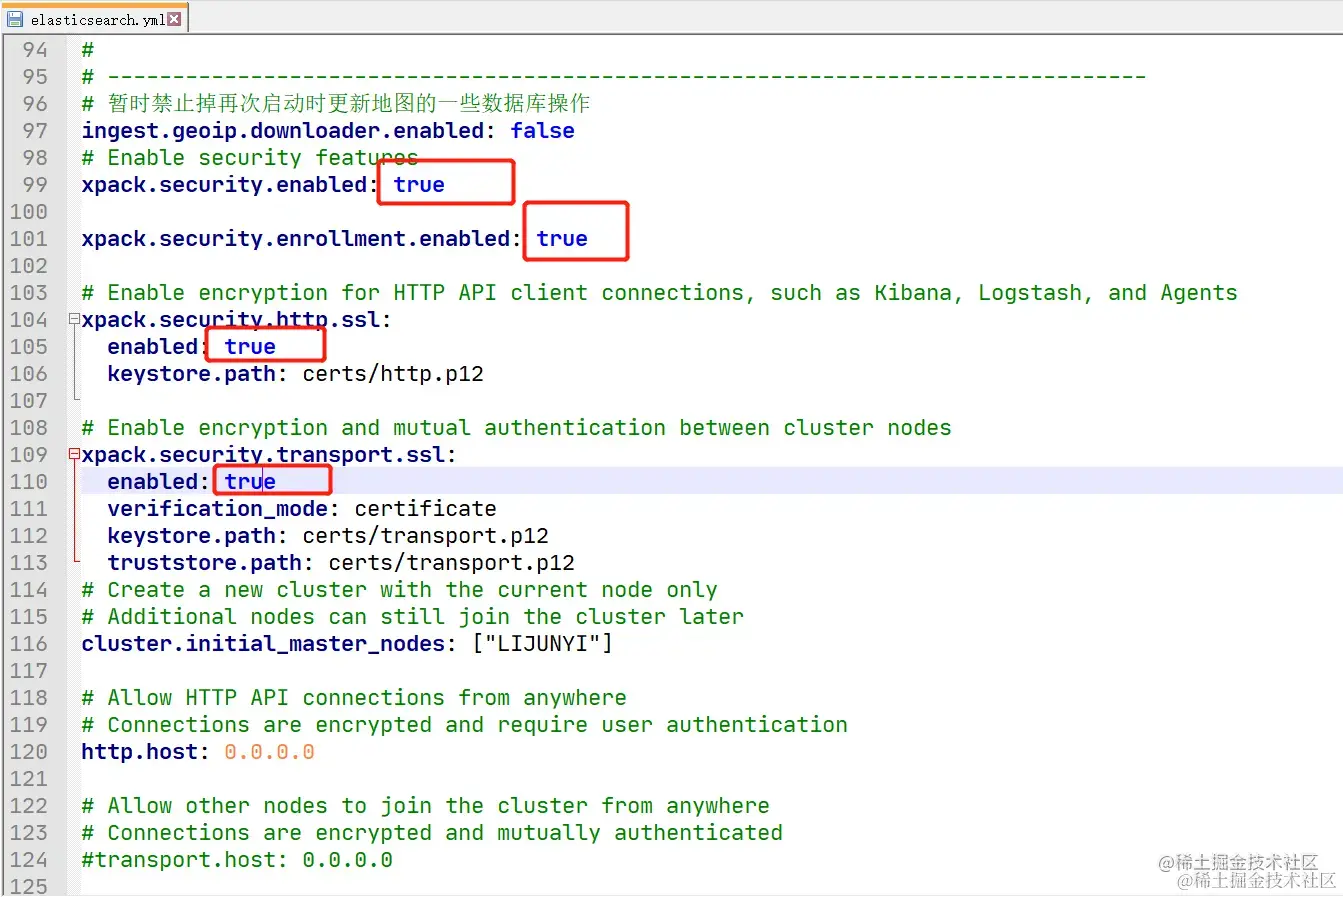Select the elasticsearch.yml file tab
Screen dimensions: 1343x897
(95, 18)
